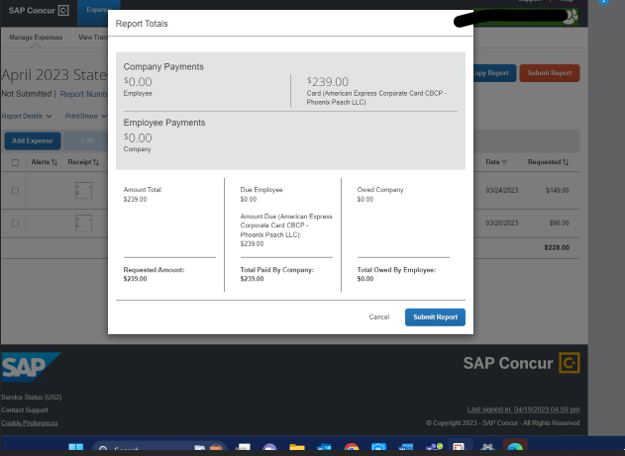The width and height of the screenshot is (625, 456).
Task: Cancel the Report Totals dialog
Action: tap(379, 317)
